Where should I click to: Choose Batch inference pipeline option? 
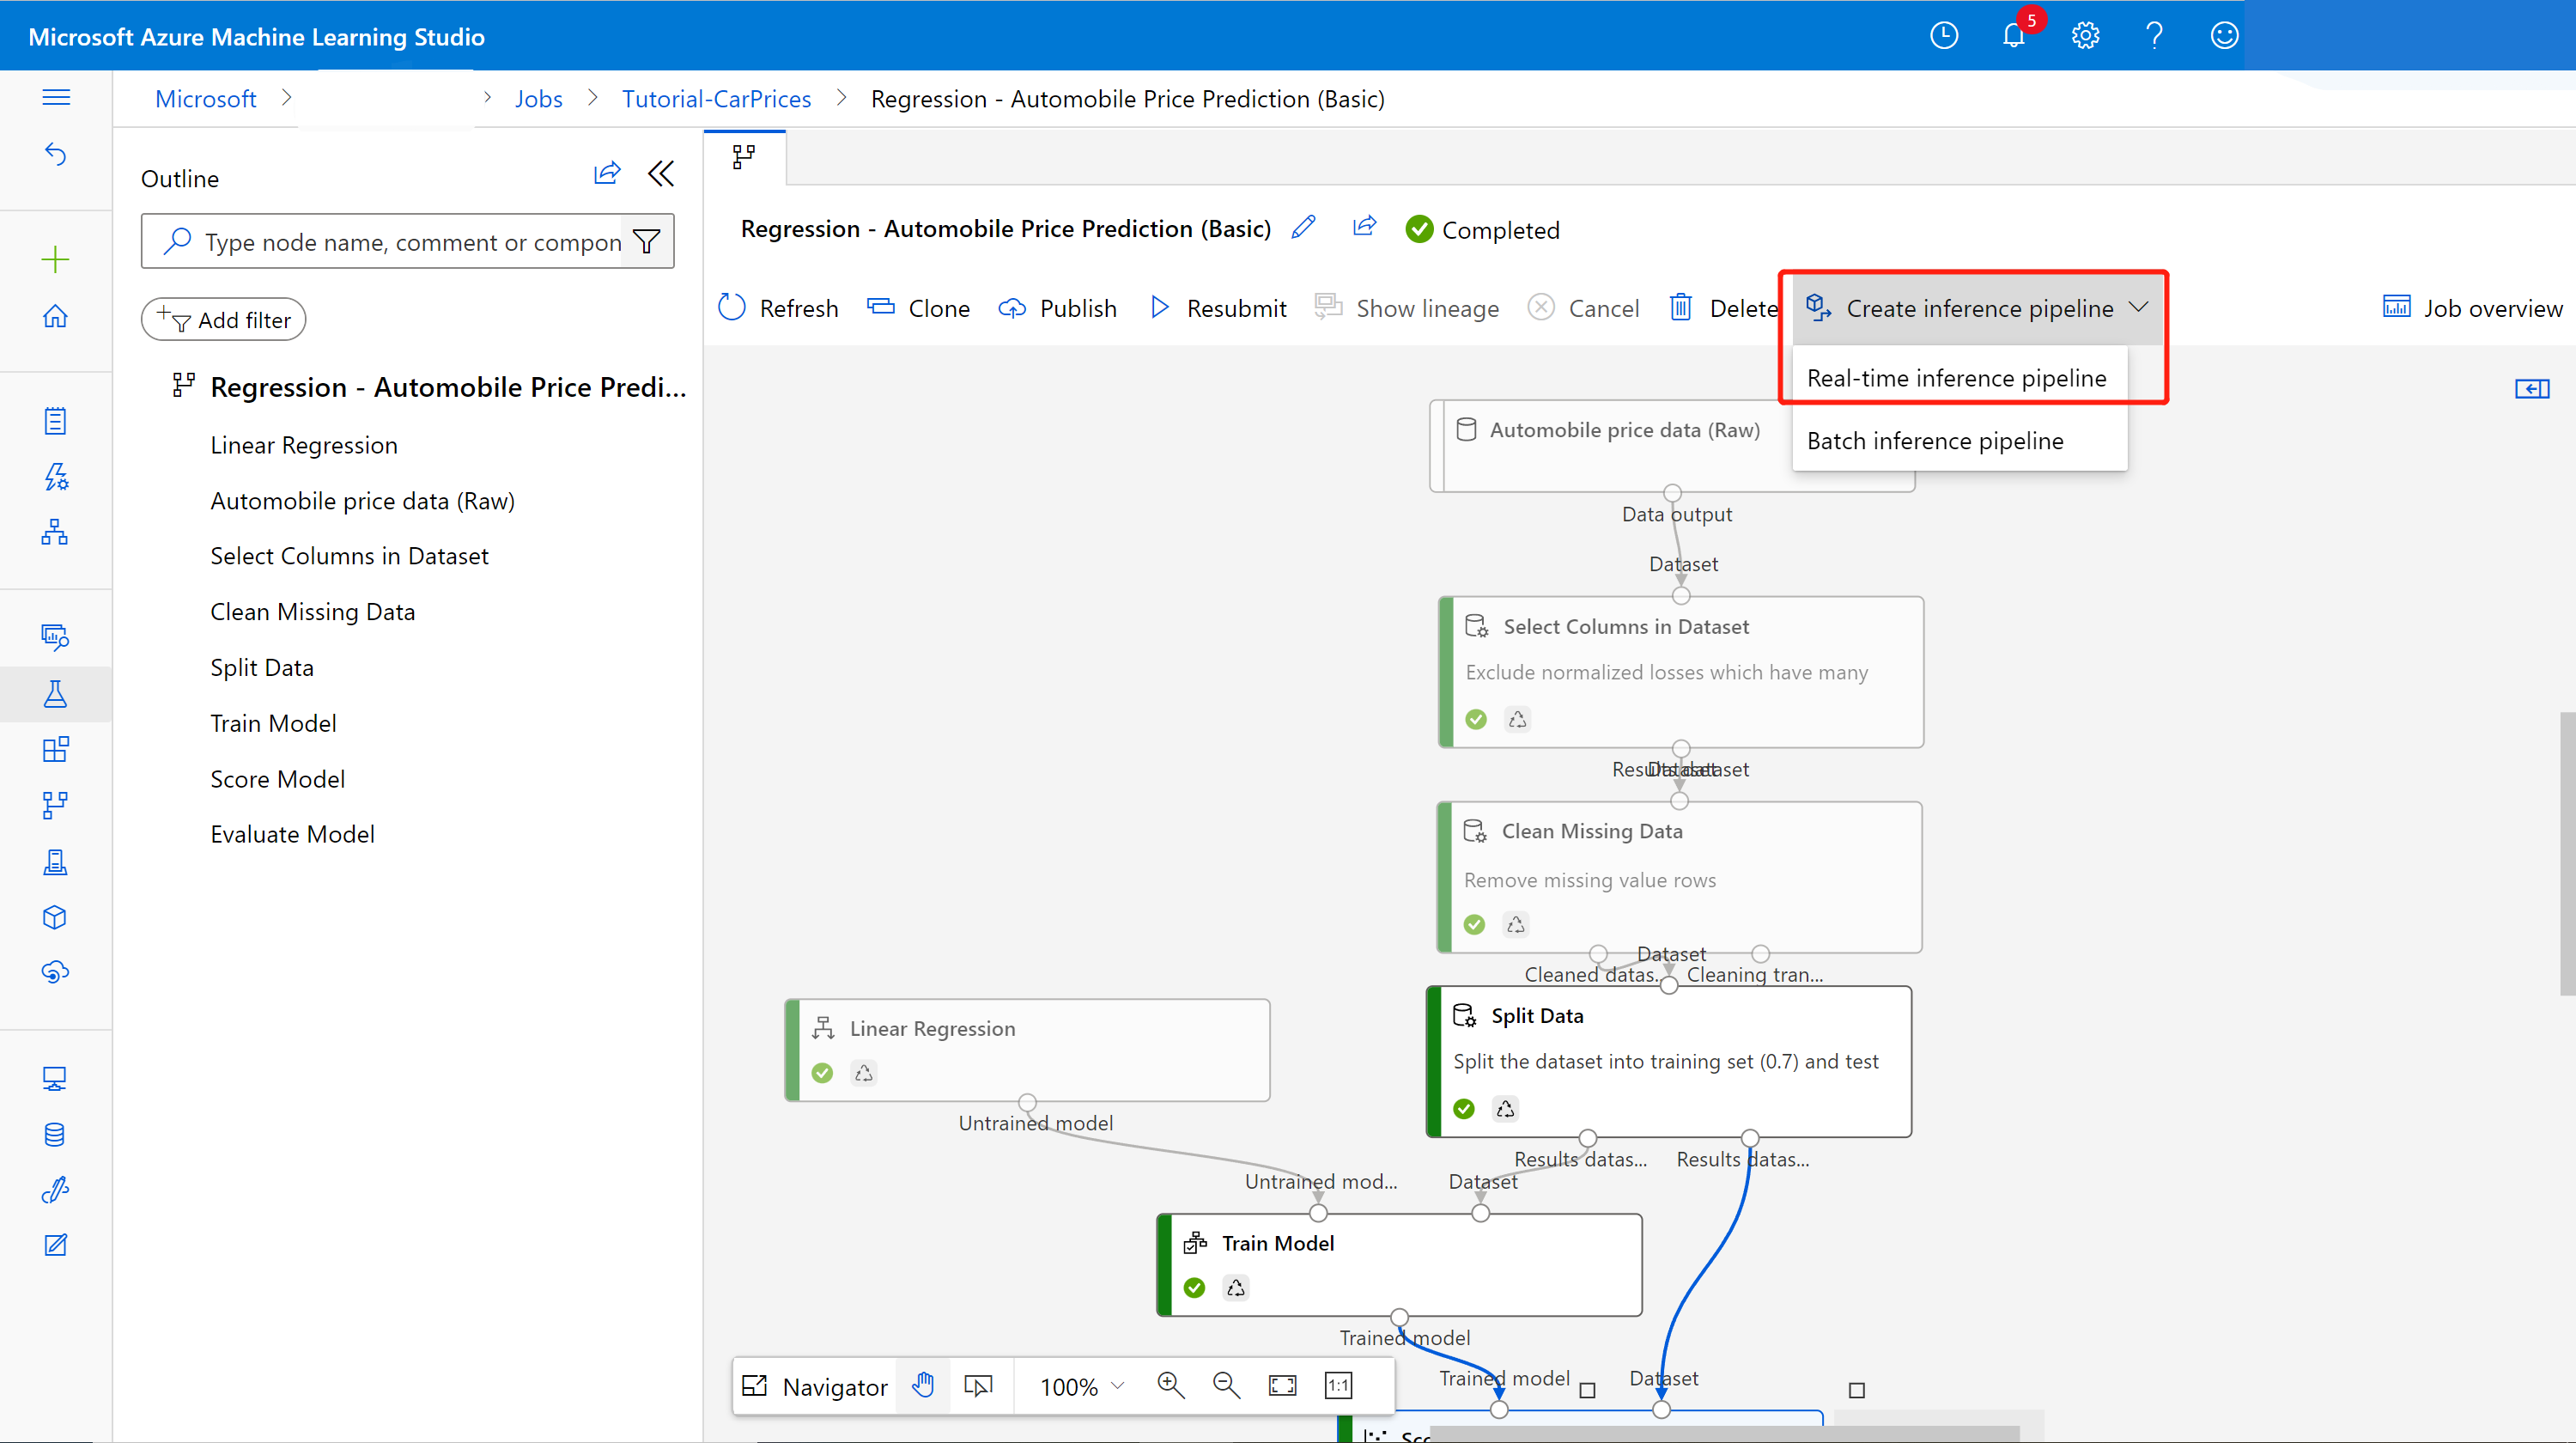pos(1935,441)
